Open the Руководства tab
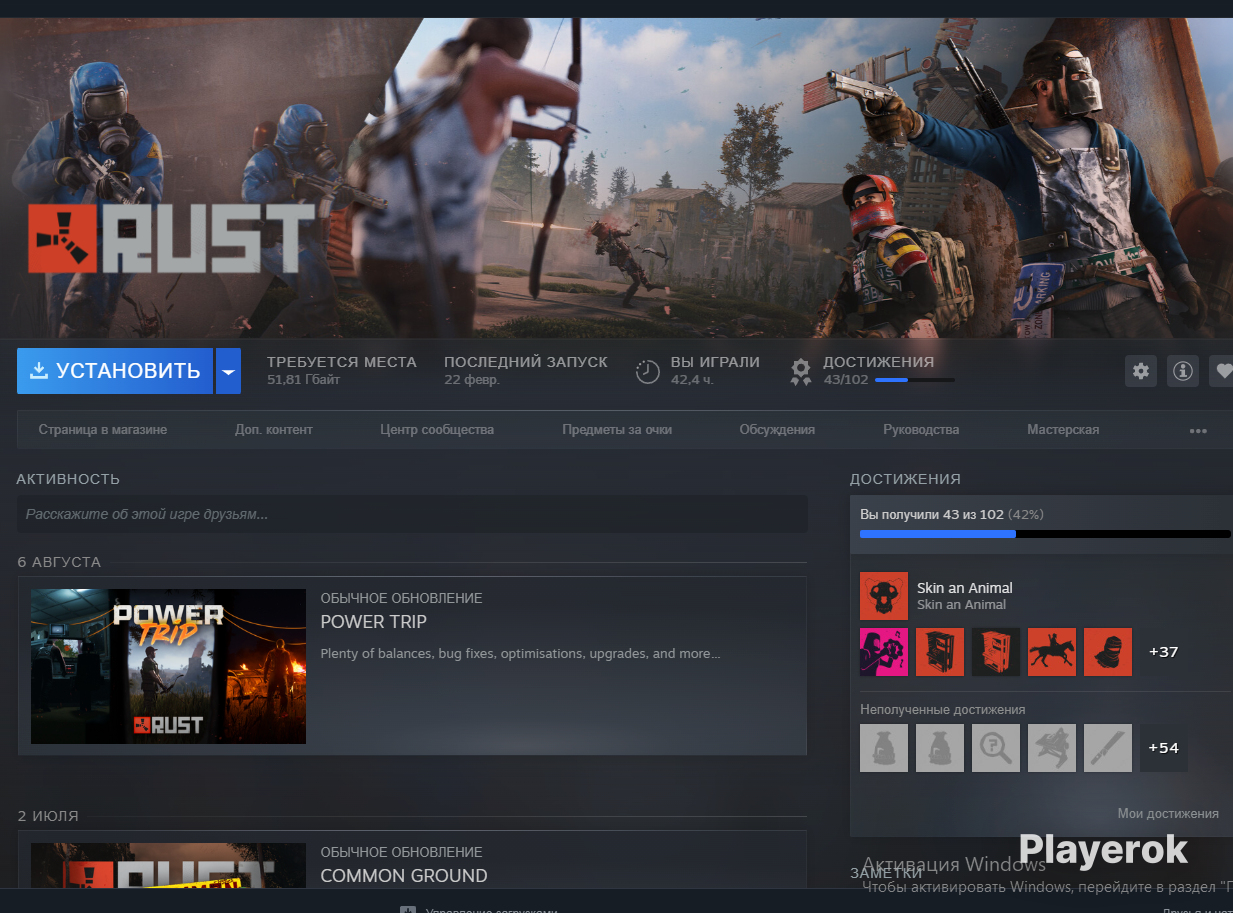1233x913 pixels. point(921,430)
